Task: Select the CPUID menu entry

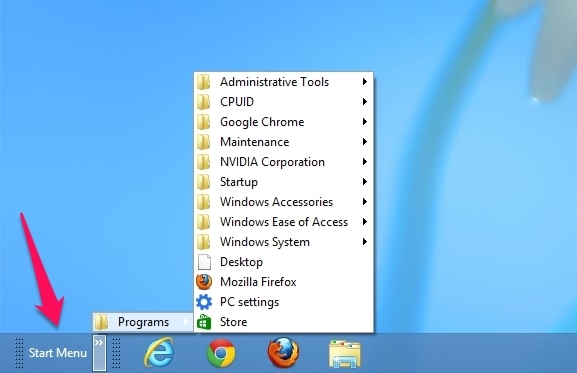Action: pyautogui.click(x=284, y=102)
